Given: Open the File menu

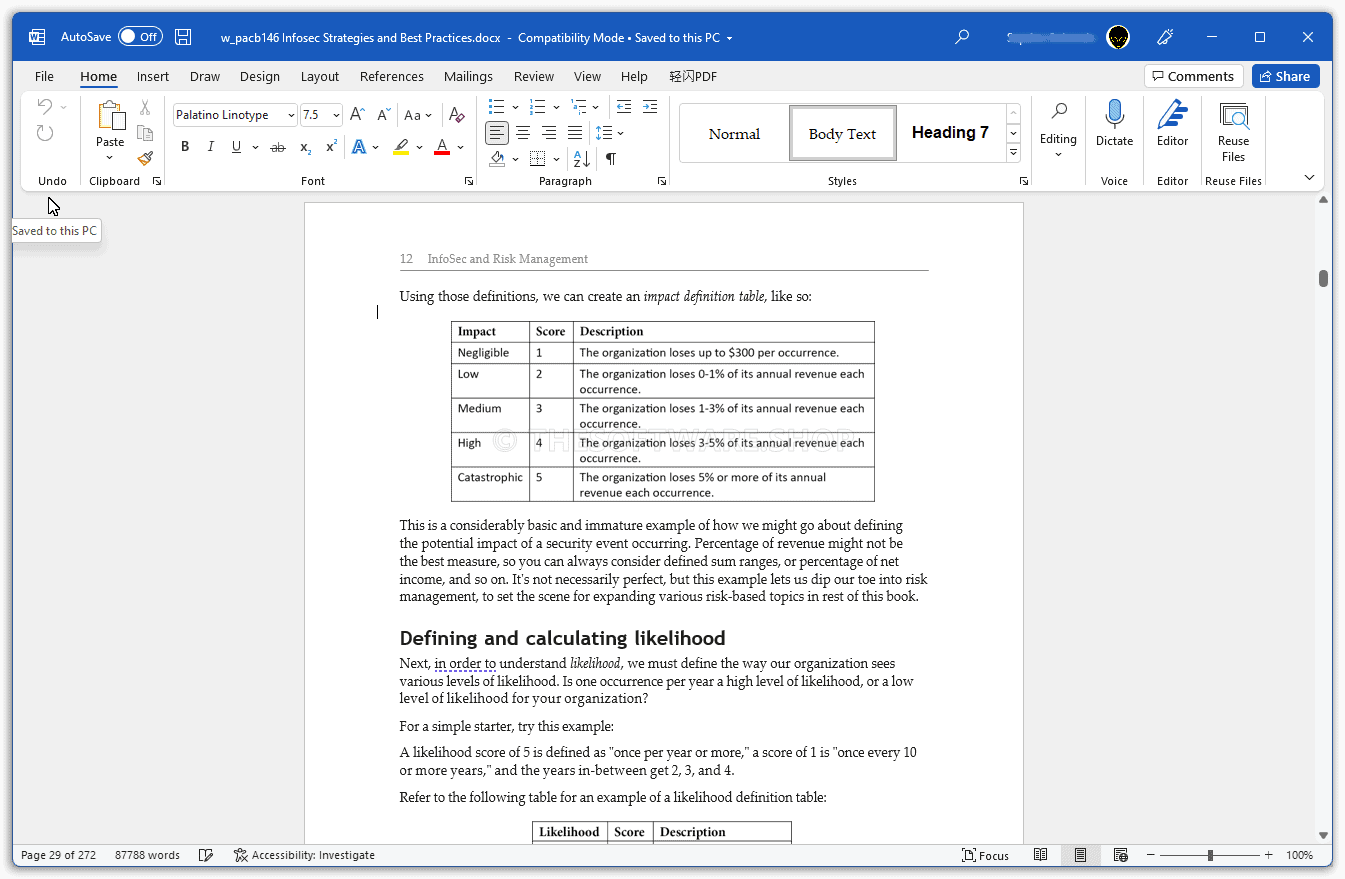Looking at the screenshot, I should 44,76.
